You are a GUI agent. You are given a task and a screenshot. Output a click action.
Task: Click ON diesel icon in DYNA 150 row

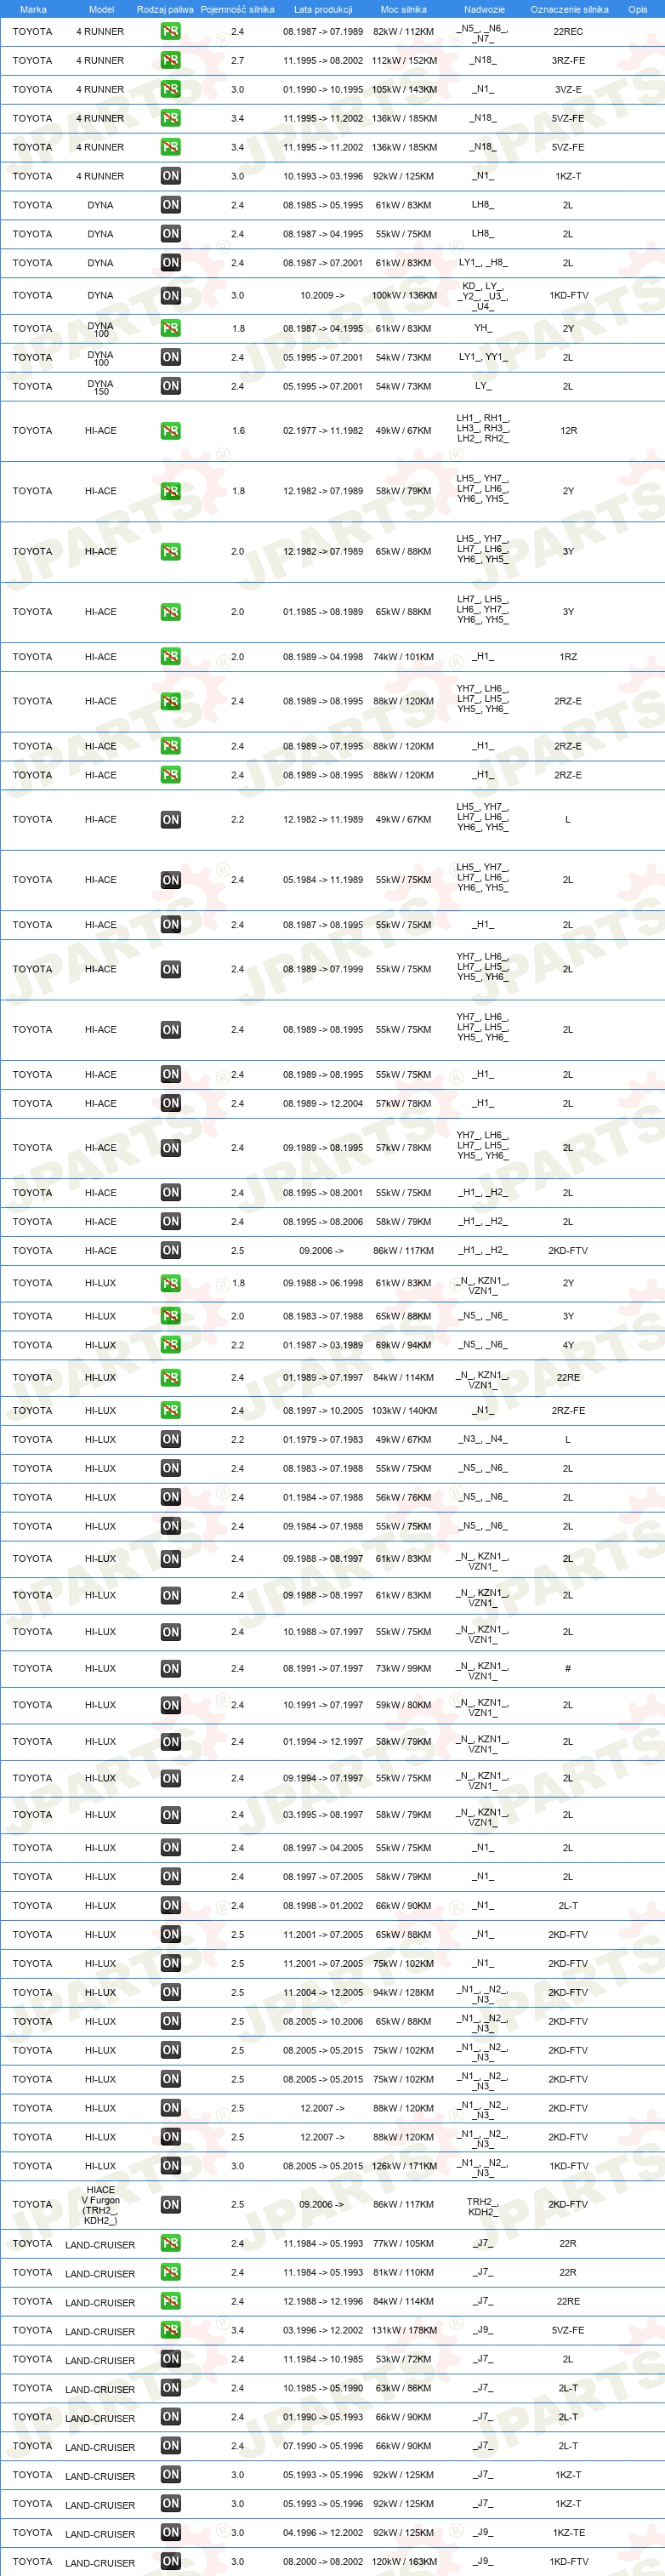coord(171,386)
